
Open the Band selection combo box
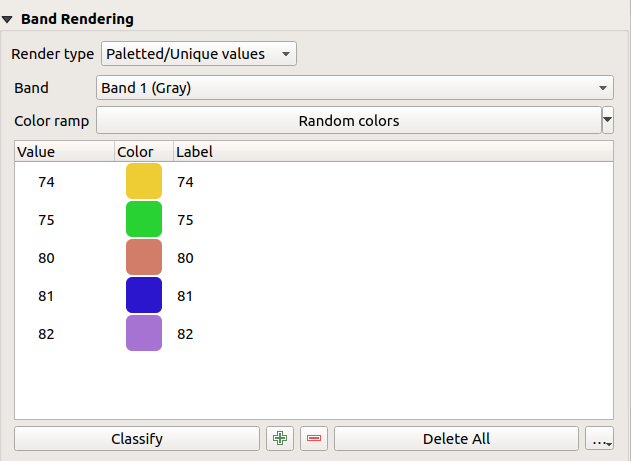(x=355, y=88)
